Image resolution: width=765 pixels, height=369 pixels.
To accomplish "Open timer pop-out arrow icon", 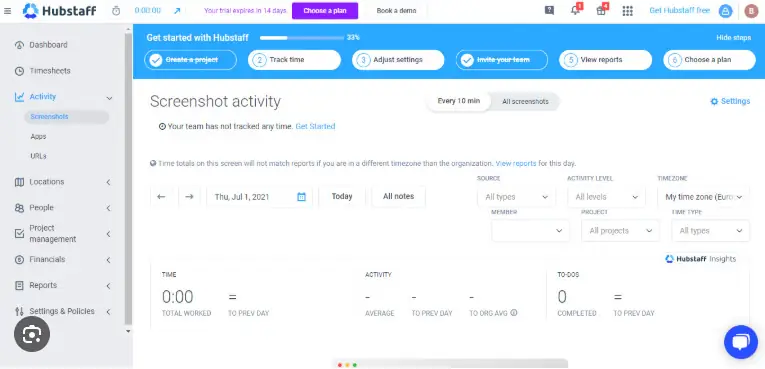I will [x=177, y=11].
